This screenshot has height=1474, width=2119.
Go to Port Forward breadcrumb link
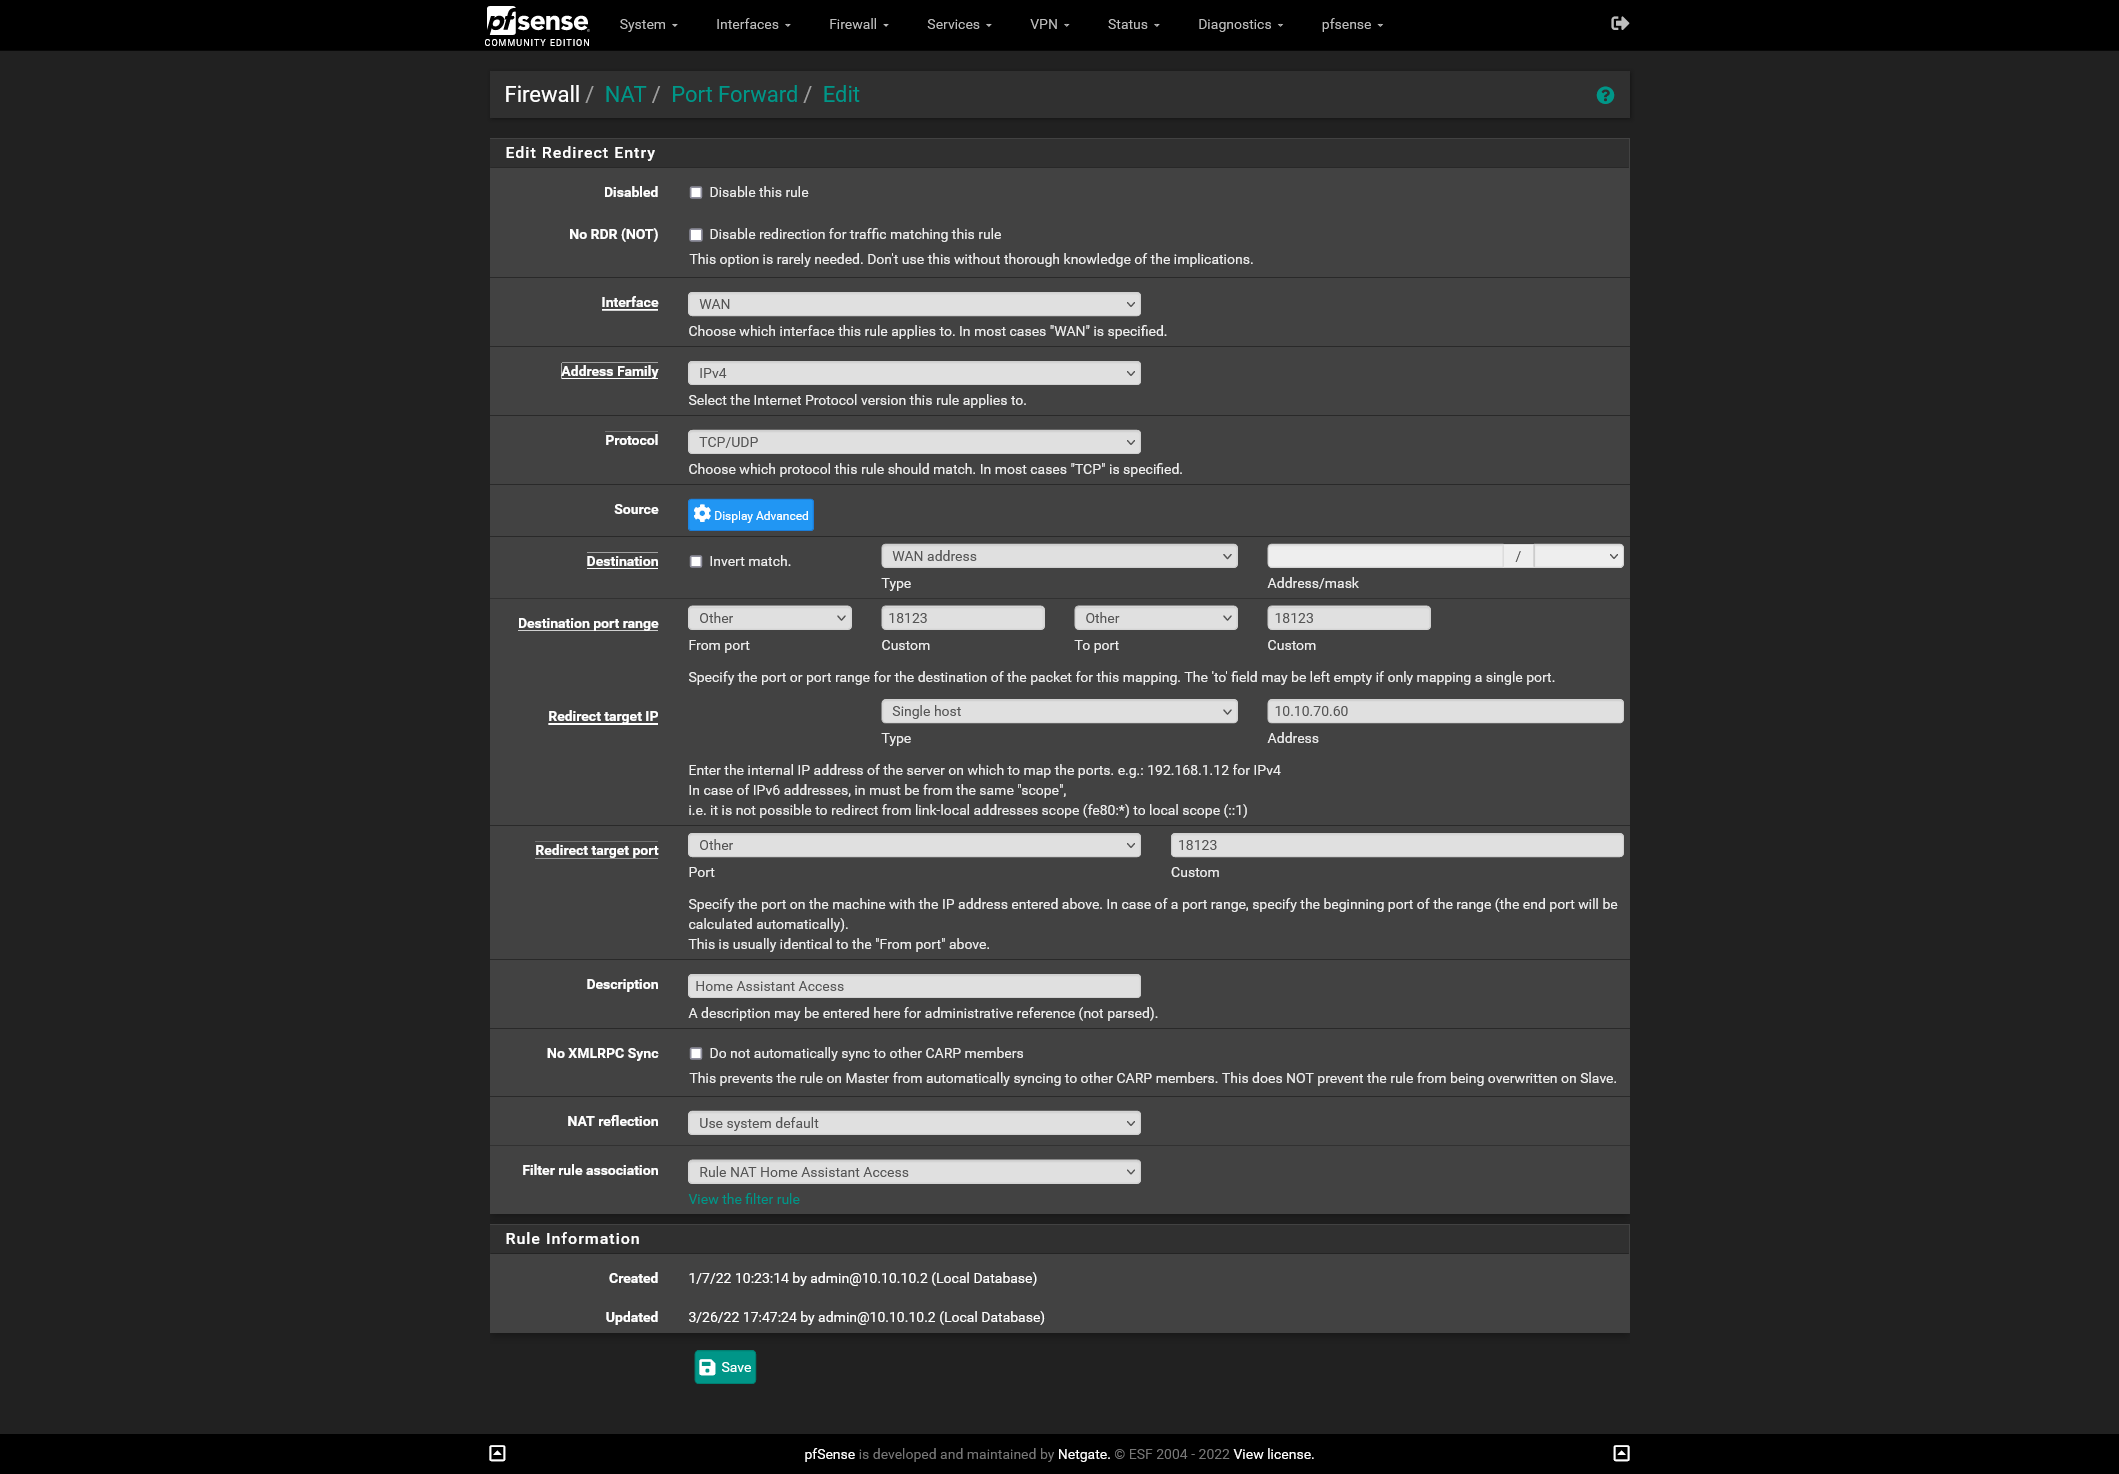pyautogui.click(x=734, y=94)
